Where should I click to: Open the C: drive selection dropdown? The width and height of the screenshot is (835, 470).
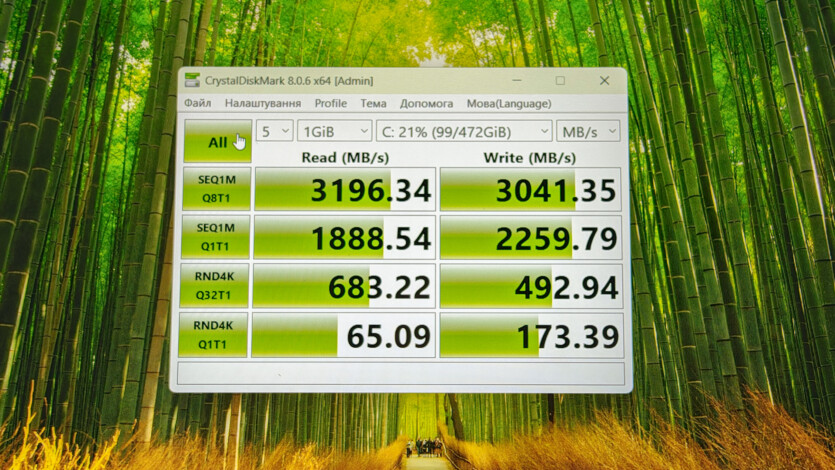click(x=463, y=131)
